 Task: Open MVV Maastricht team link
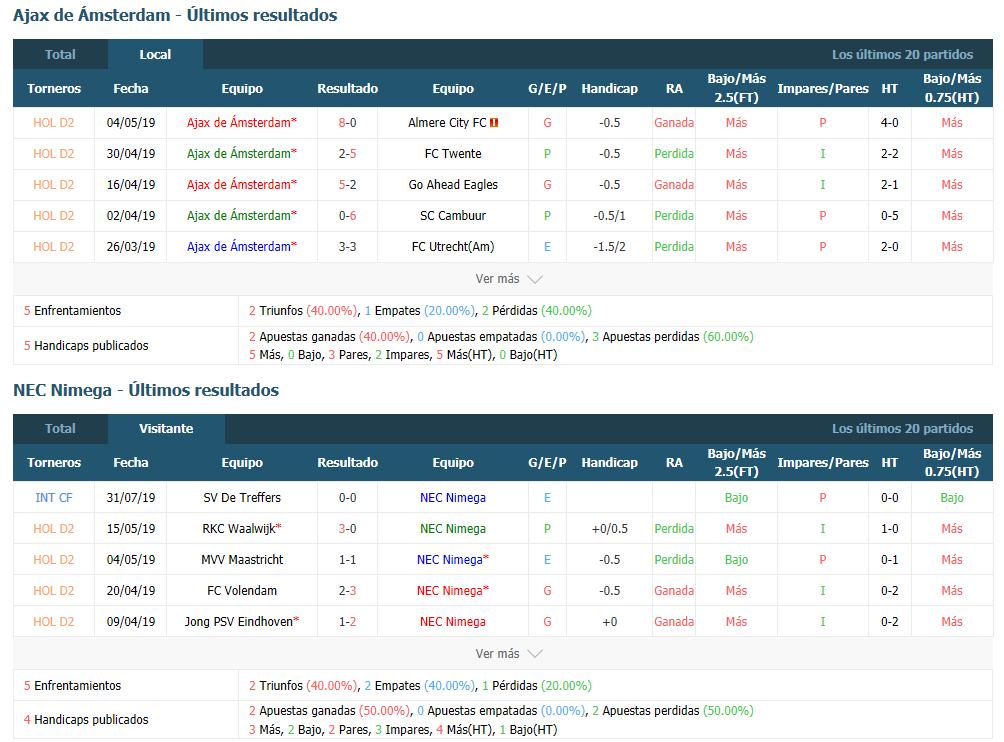[x=242, y=560]
